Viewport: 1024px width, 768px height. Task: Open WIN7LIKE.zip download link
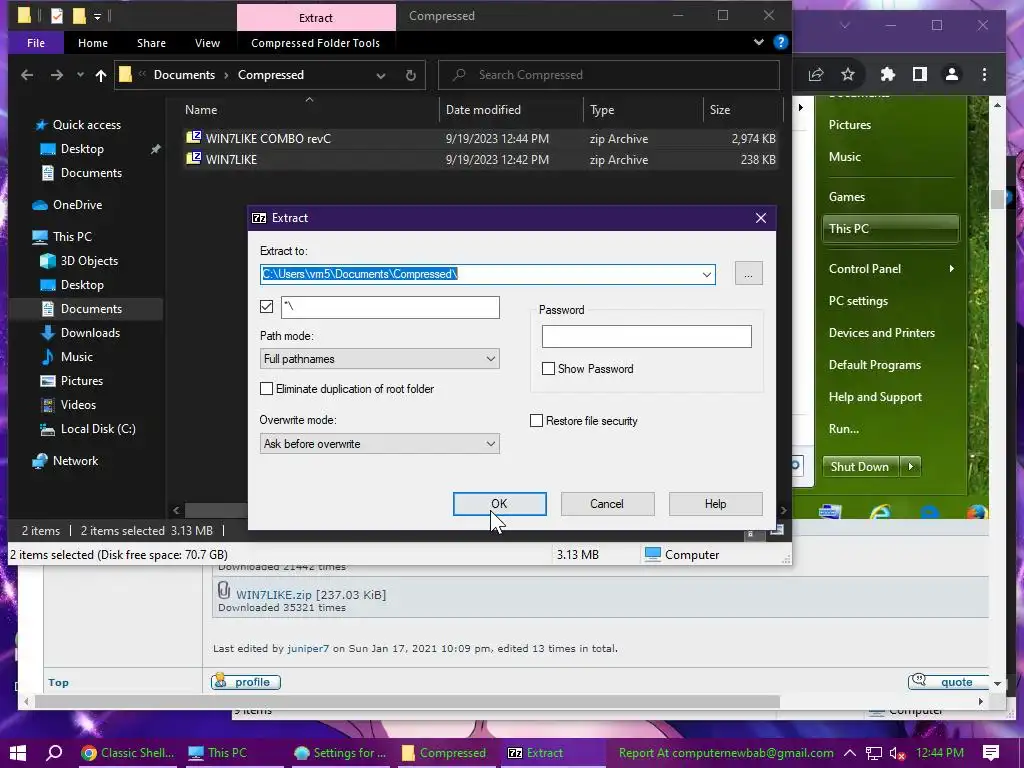274,595
